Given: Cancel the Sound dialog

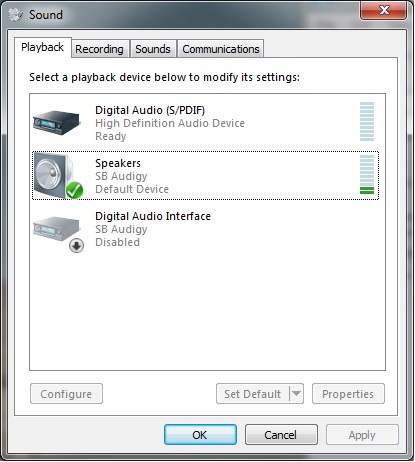Looking at the screenshot, I should (x=281, y=435).
